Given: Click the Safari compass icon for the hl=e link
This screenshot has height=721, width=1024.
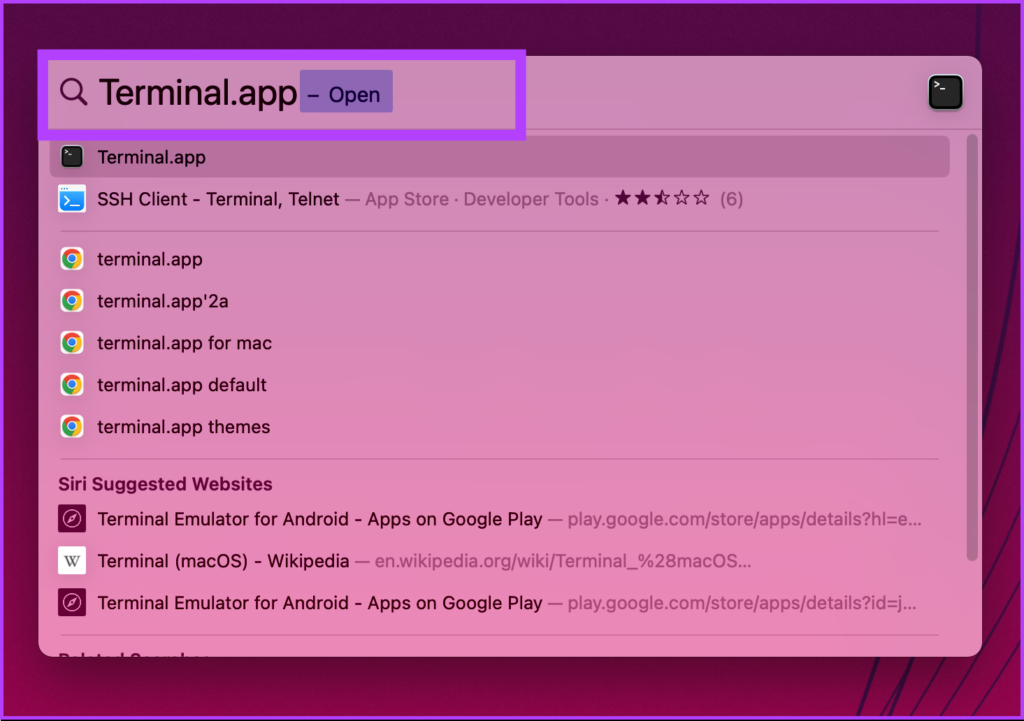Looking at the screenshot, I should [x=72, y=519].
